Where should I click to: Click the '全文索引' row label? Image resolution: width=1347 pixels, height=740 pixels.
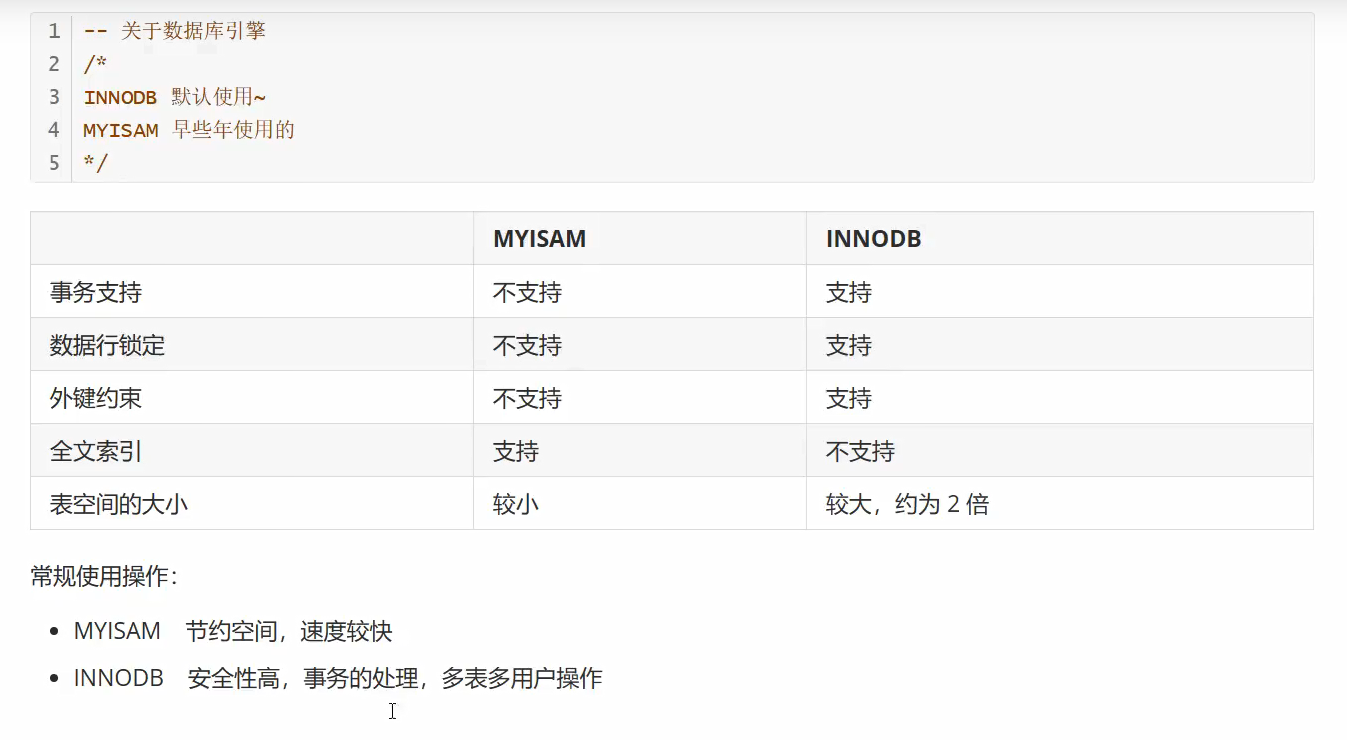click(x=96, y=451)
